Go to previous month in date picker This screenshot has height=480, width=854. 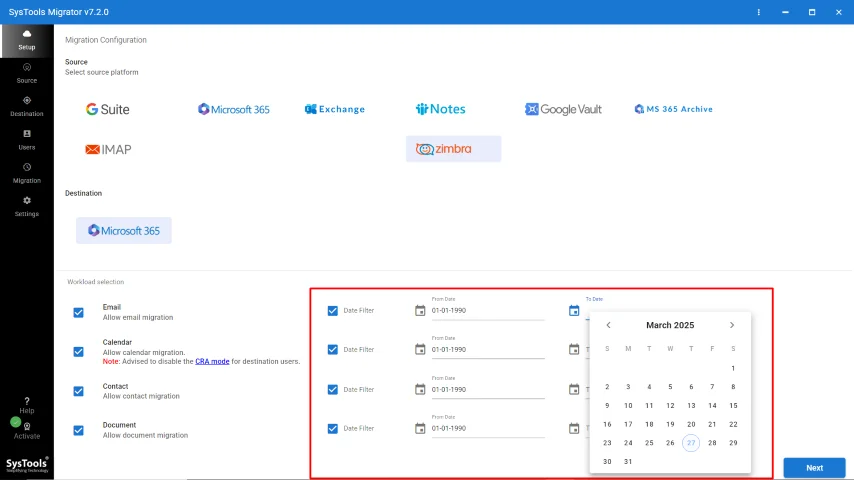(608, 325)
